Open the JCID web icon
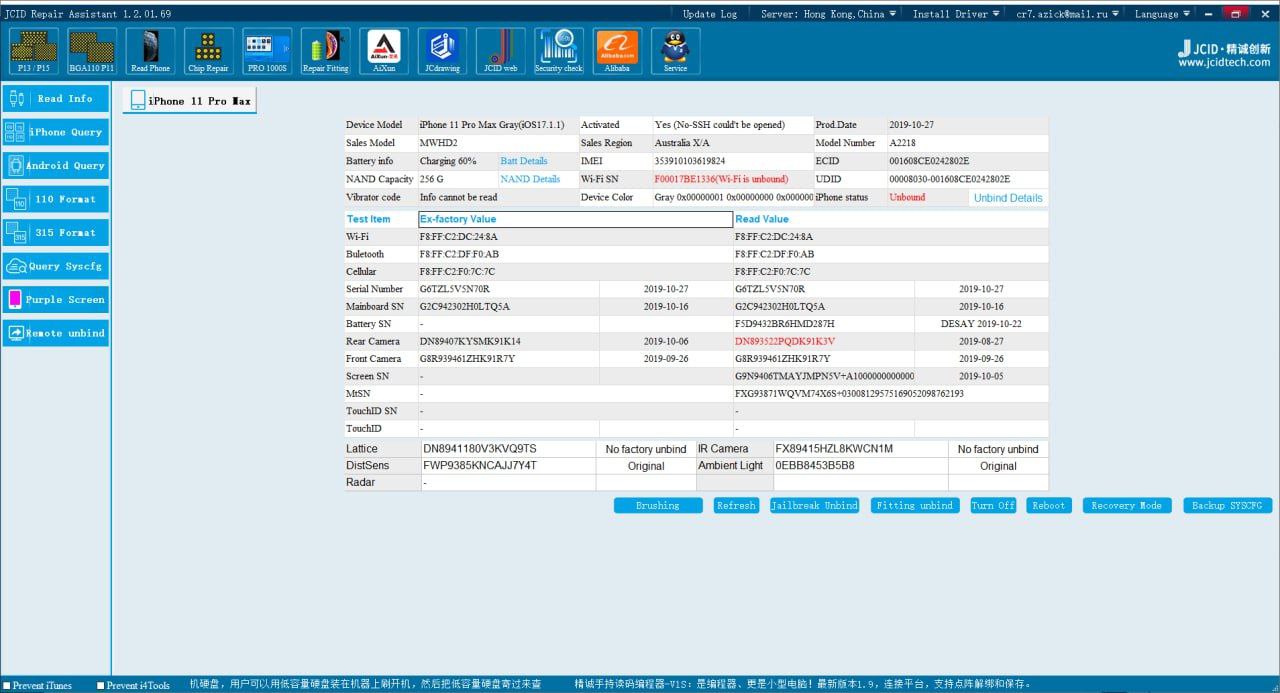The height and width of the screenshot is (693, 1280). click(x=501, y=50)
